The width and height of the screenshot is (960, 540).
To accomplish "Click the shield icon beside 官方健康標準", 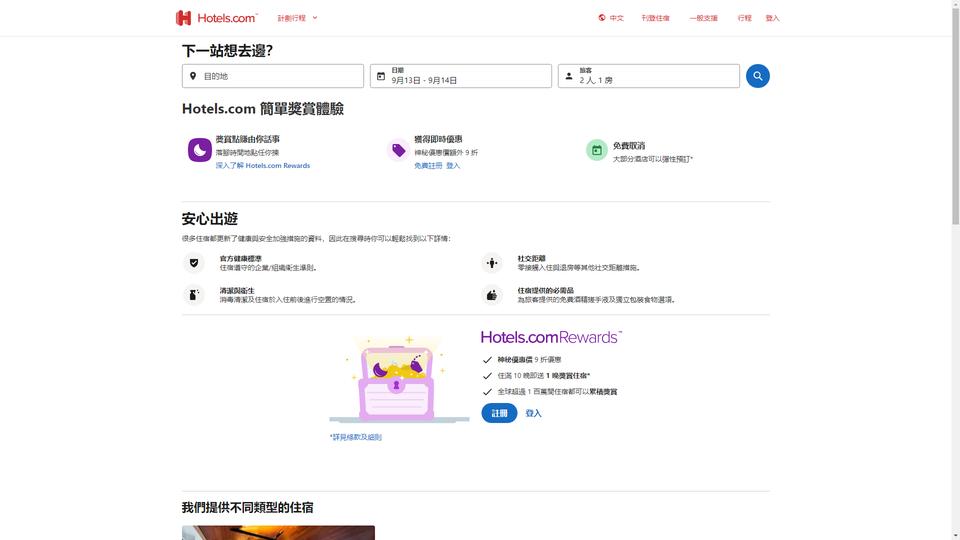I will pos(194,263).
